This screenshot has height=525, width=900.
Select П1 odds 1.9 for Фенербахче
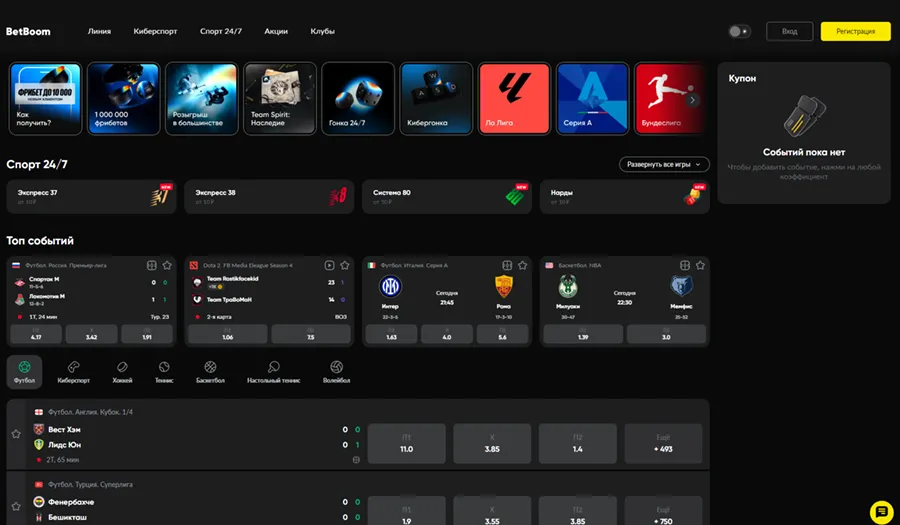tap(406, 511)
